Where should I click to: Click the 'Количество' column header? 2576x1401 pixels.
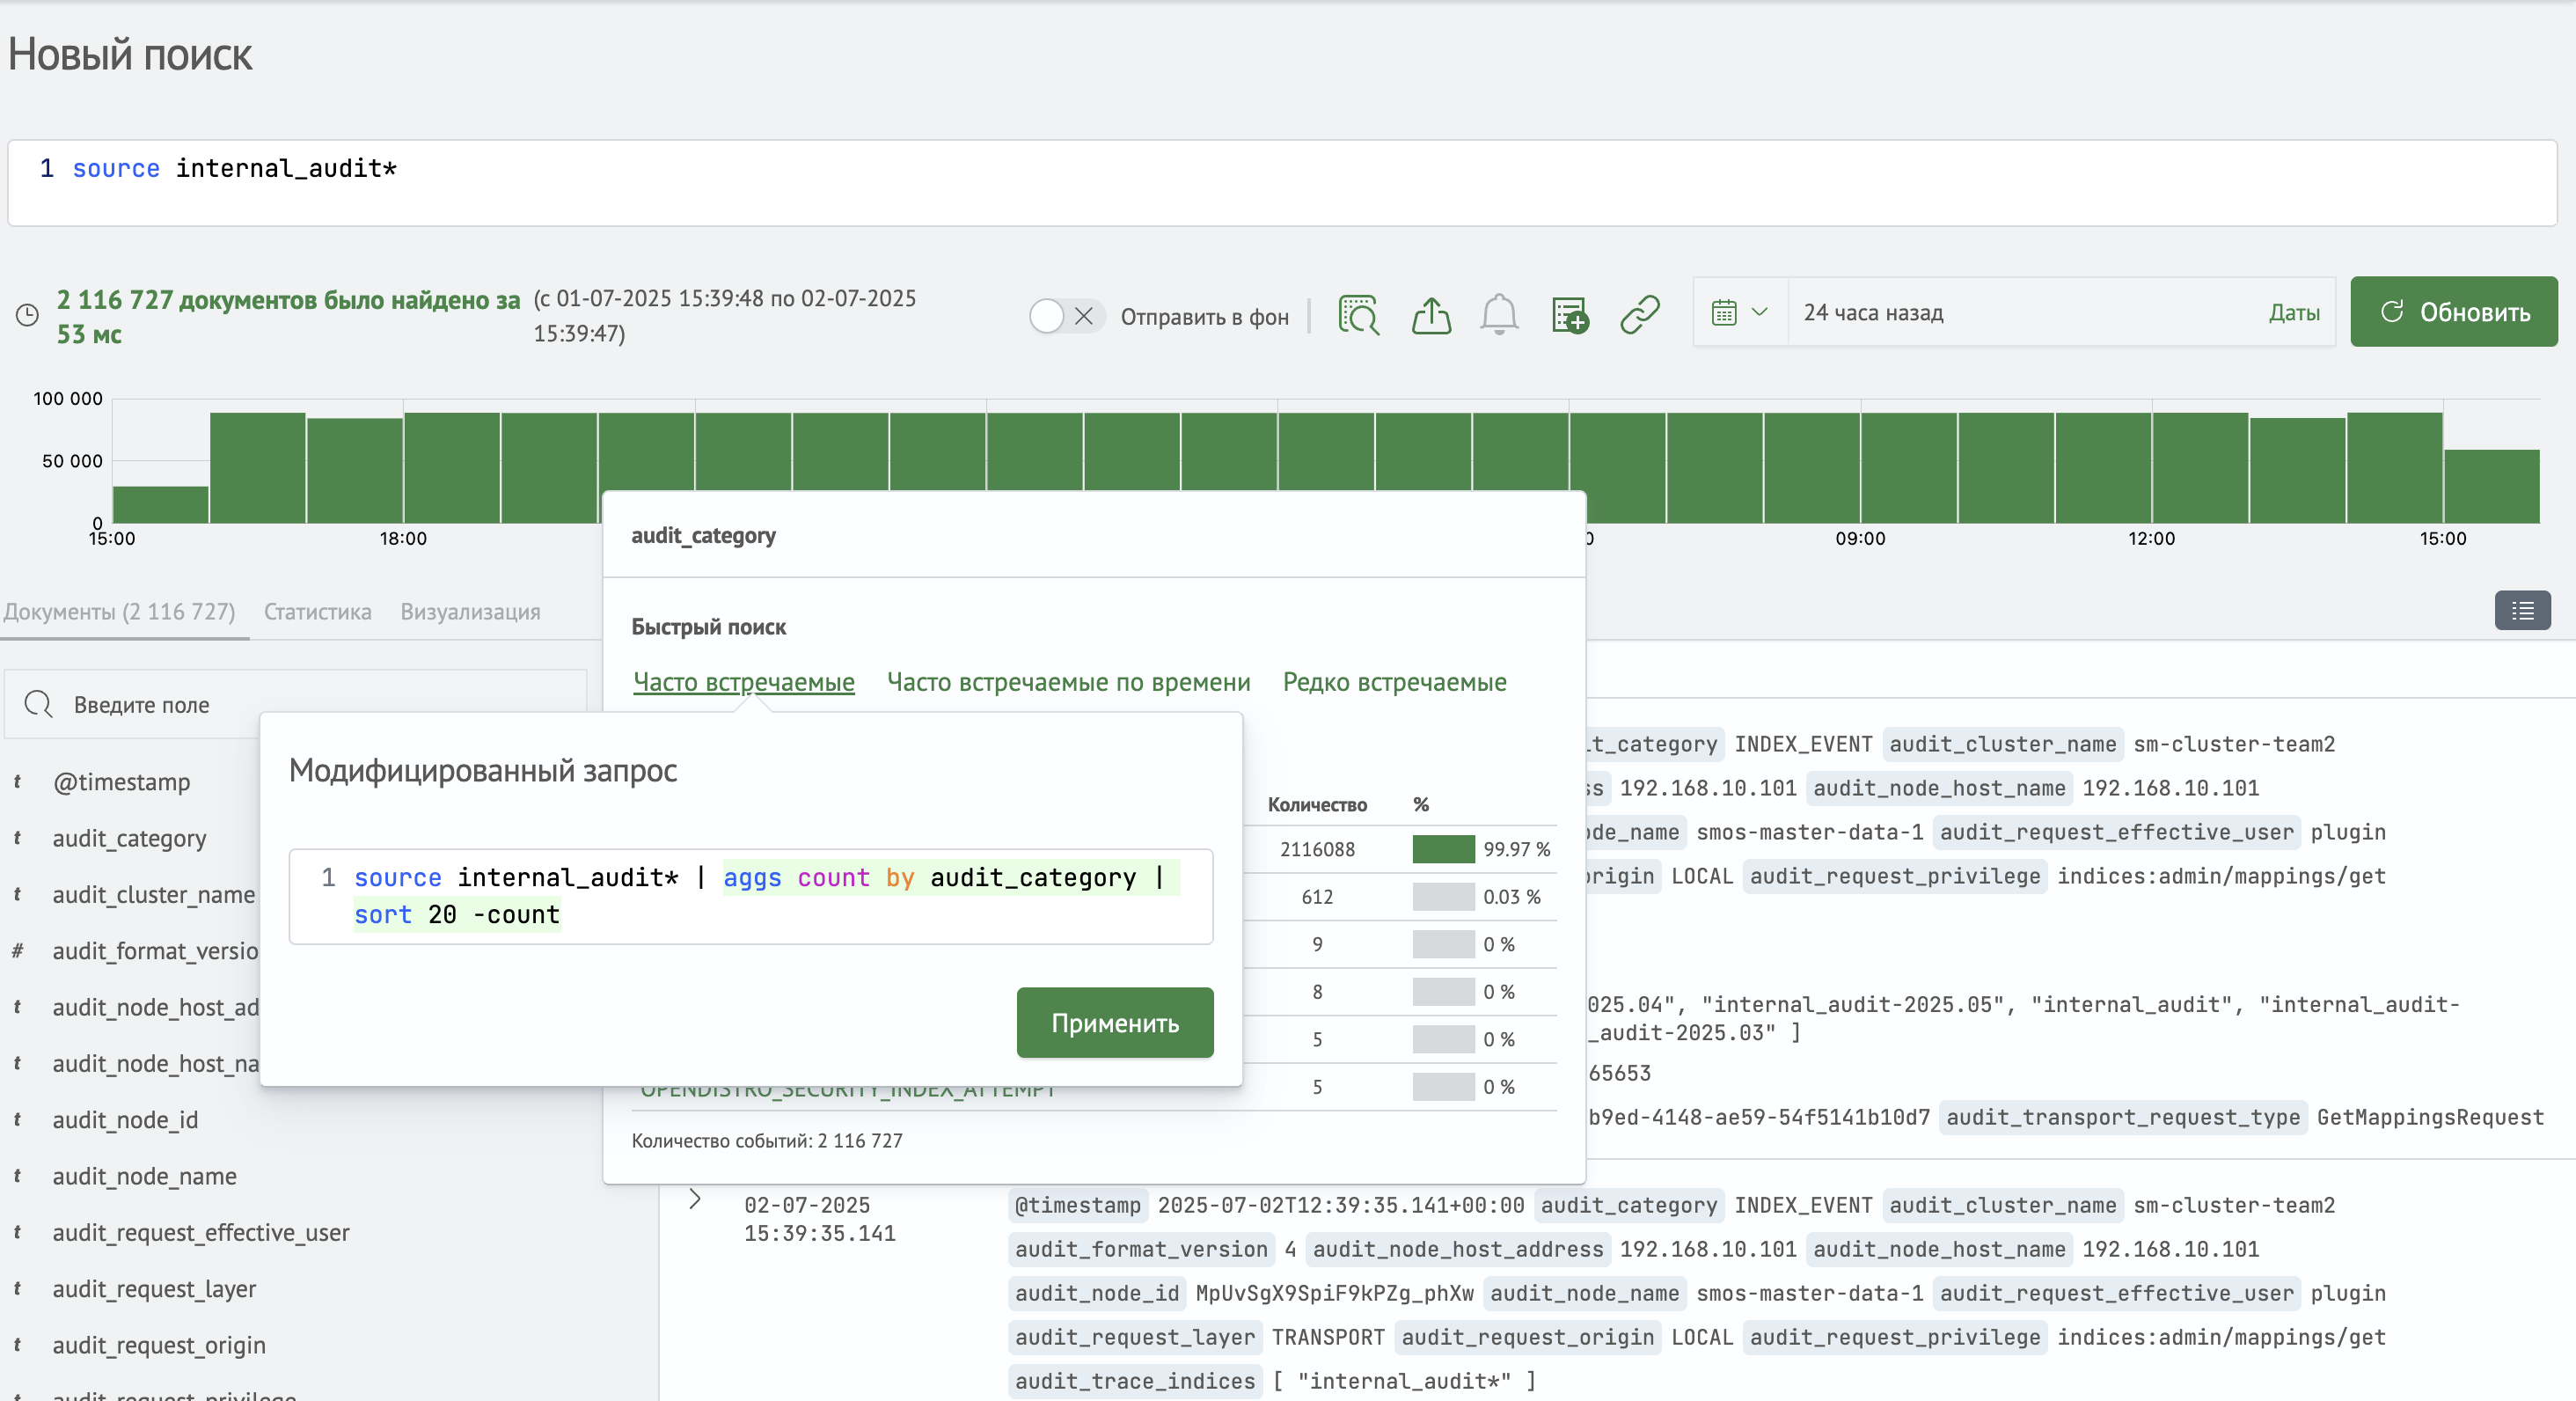click(1317, 805)
